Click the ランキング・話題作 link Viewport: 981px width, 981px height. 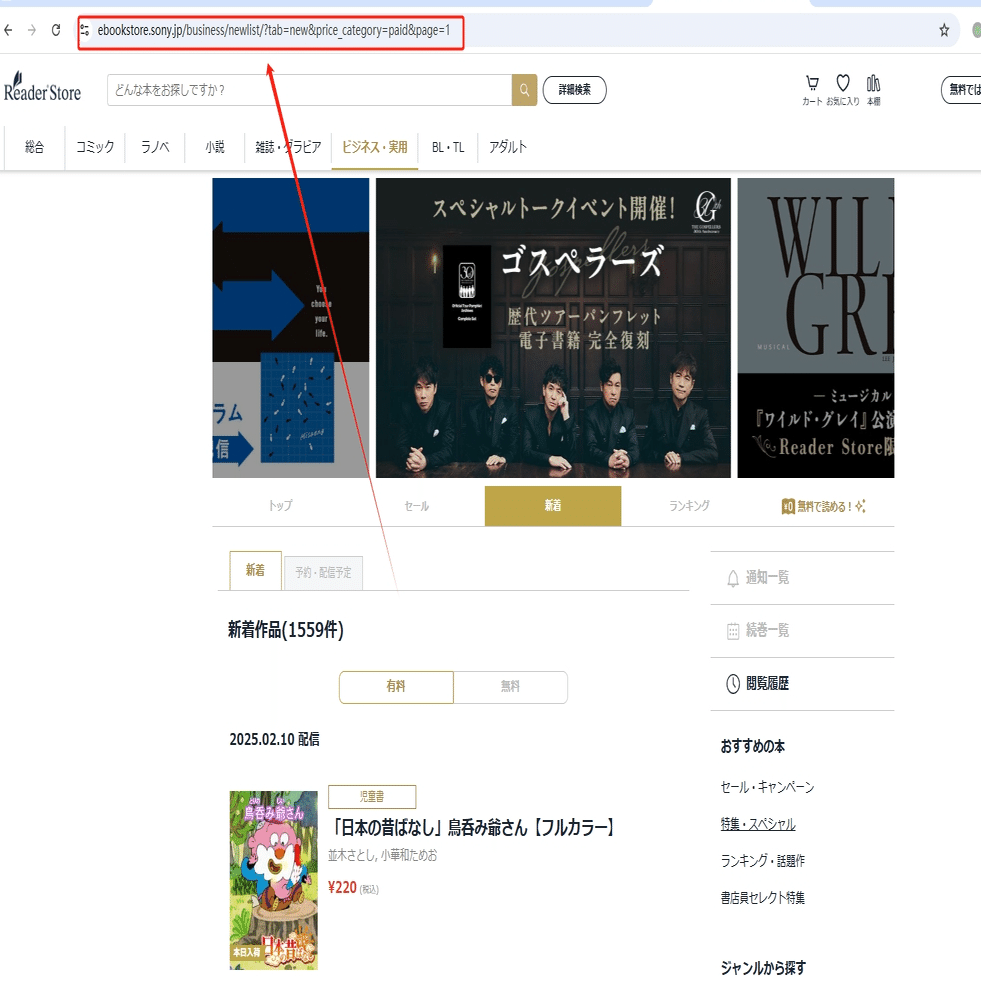coord(763,862)
